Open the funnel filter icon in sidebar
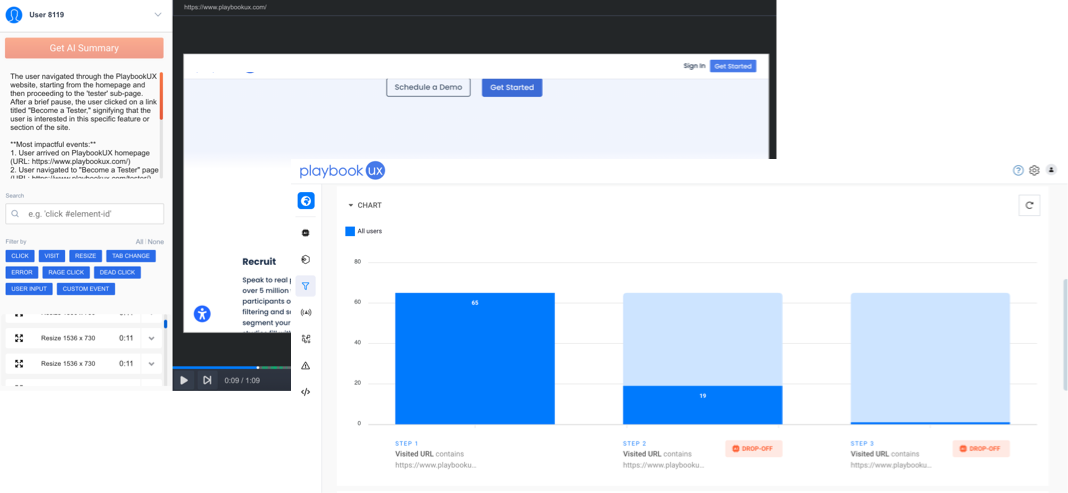 pyautogui.click(x=306, y=286)
